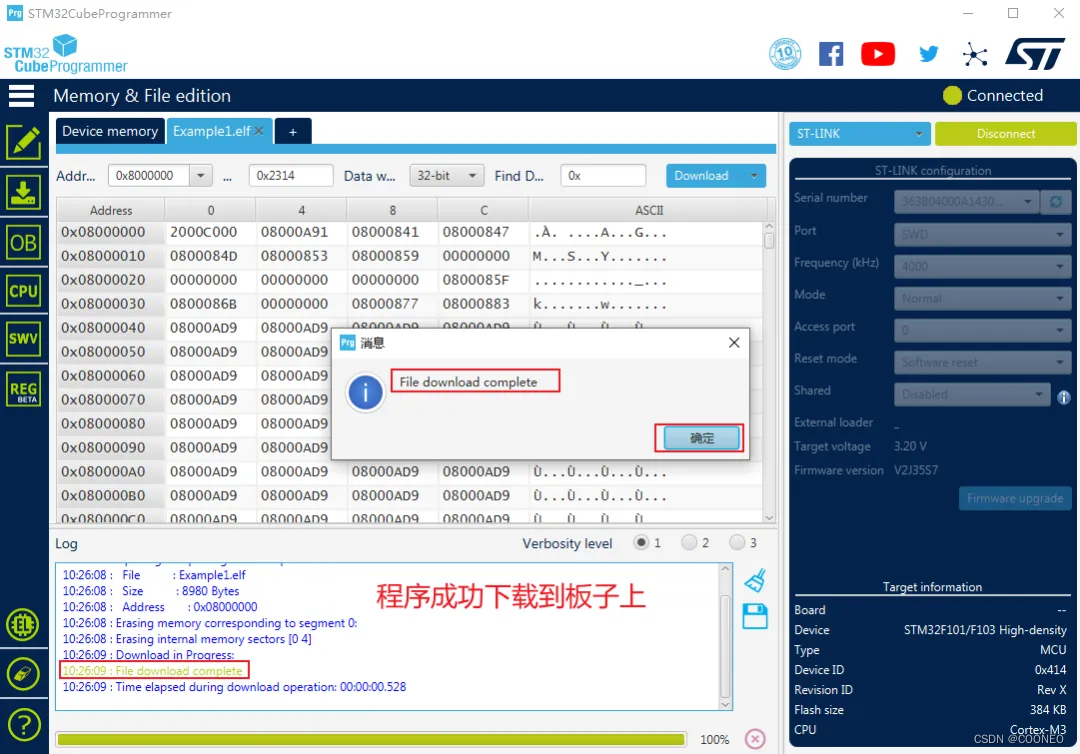Viewport: 1080px width, 754px height.
Task: Click the Address column header
Action: coord(111,210)
